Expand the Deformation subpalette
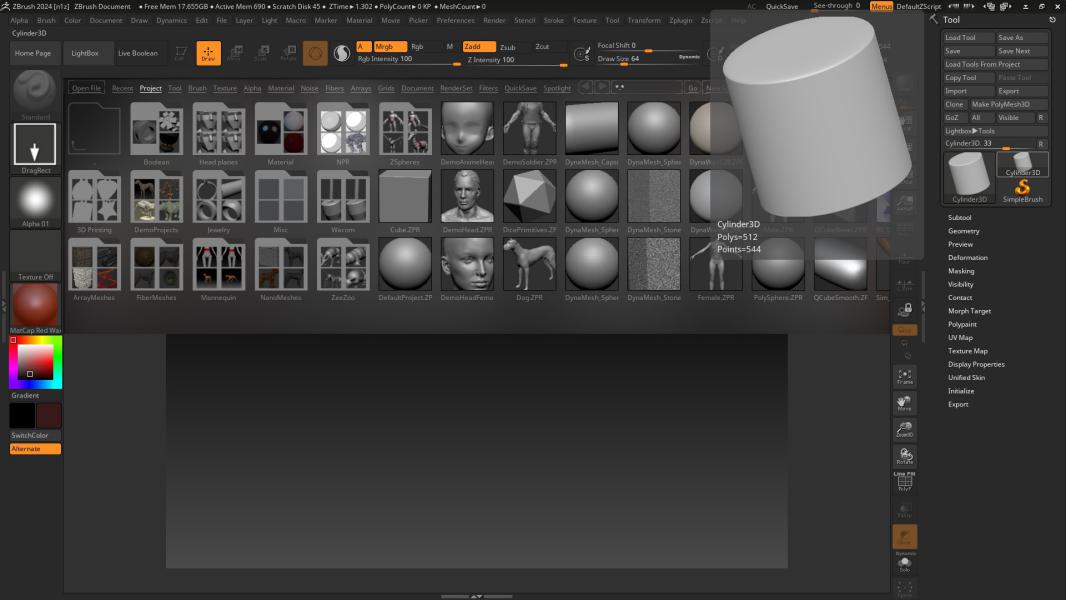The image size is (1066, 600). tap(967, 258)
